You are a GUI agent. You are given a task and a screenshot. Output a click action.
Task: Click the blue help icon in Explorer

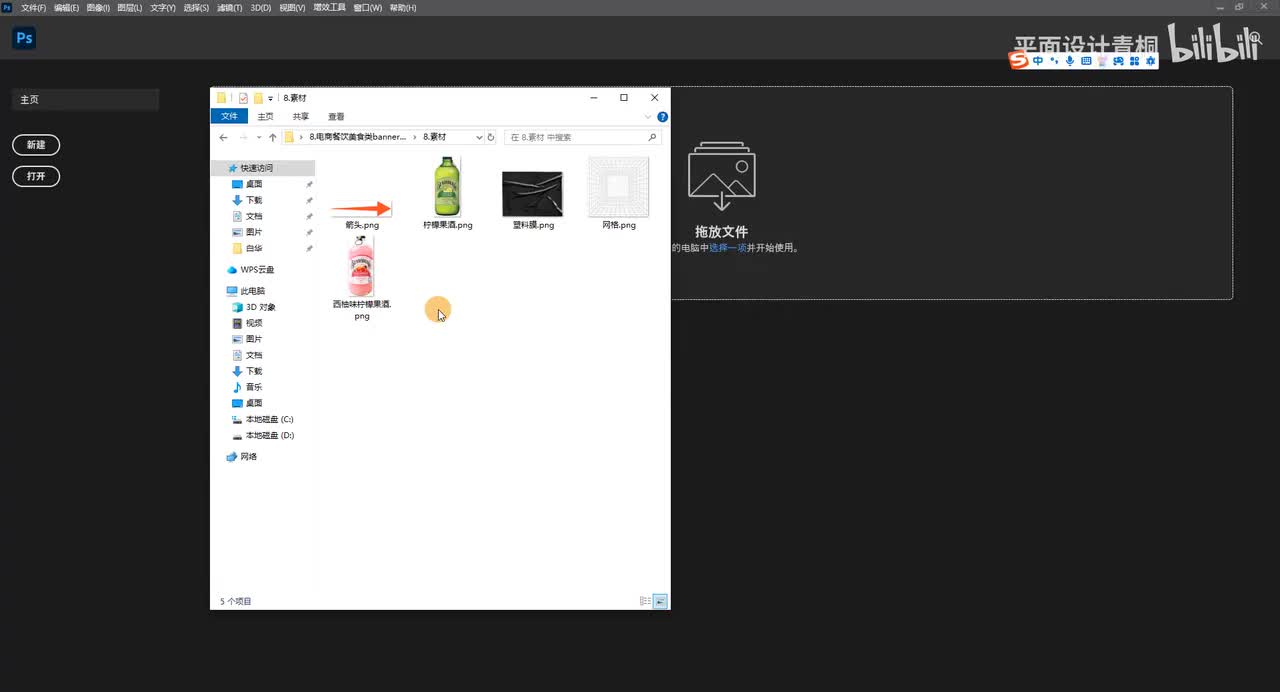point(662,117)
